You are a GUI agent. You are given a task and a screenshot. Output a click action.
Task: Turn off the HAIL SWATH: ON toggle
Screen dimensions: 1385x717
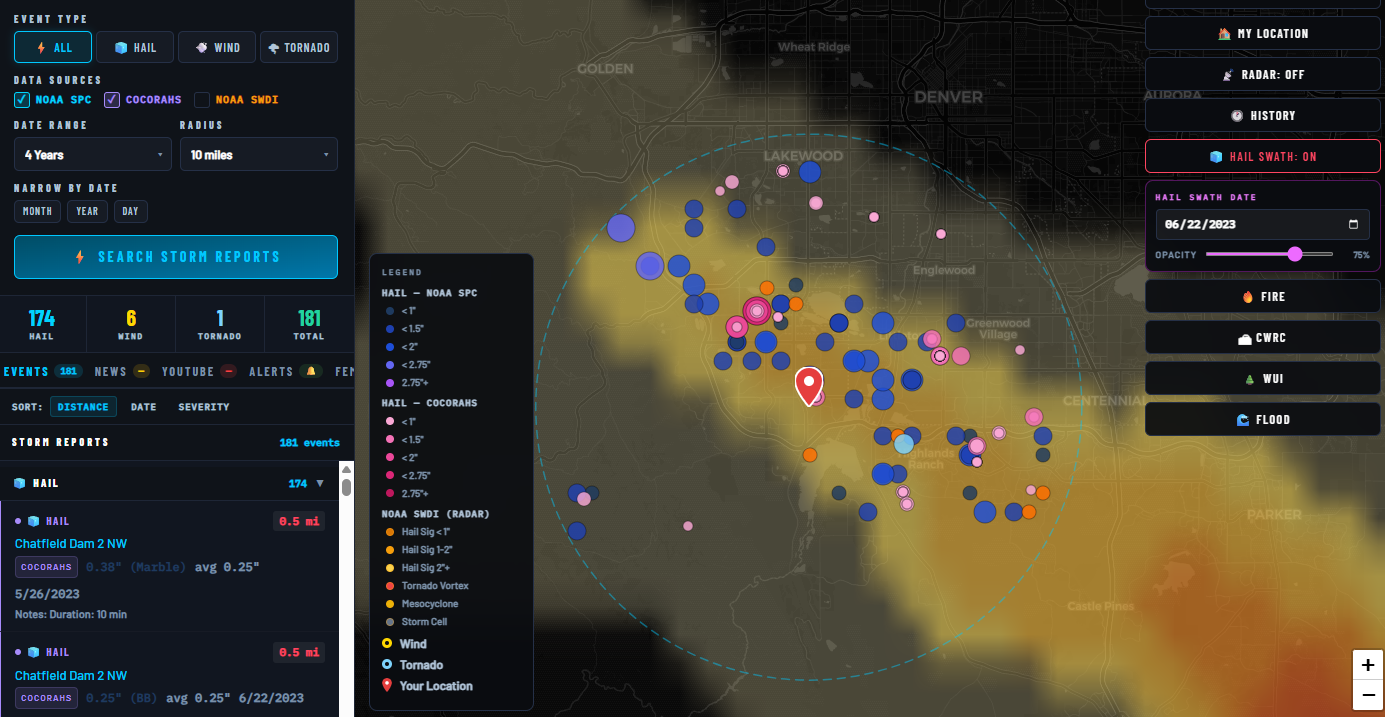(x=1263, y=156)
